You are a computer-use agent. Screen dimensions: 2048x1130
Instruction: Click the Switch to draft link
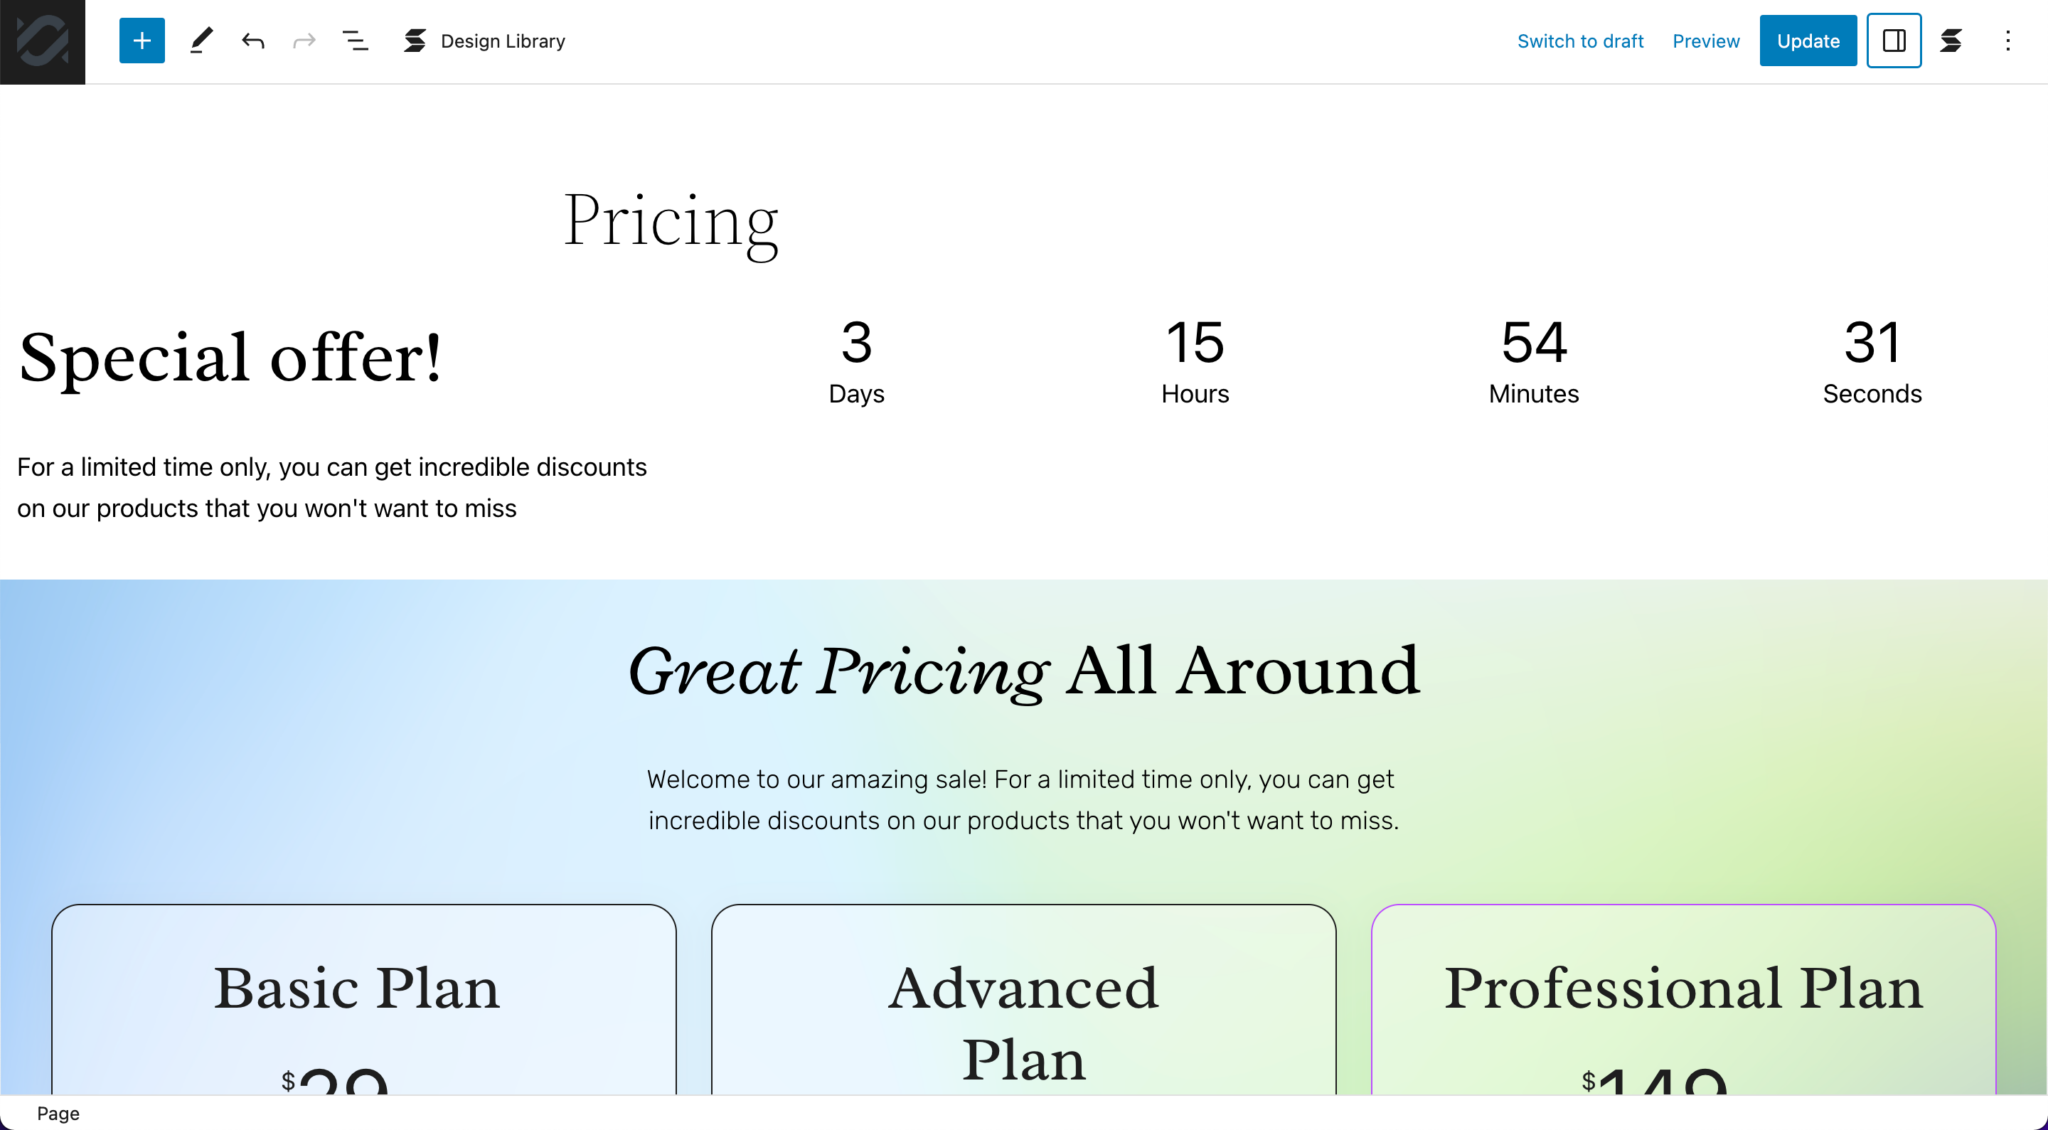1580,41
